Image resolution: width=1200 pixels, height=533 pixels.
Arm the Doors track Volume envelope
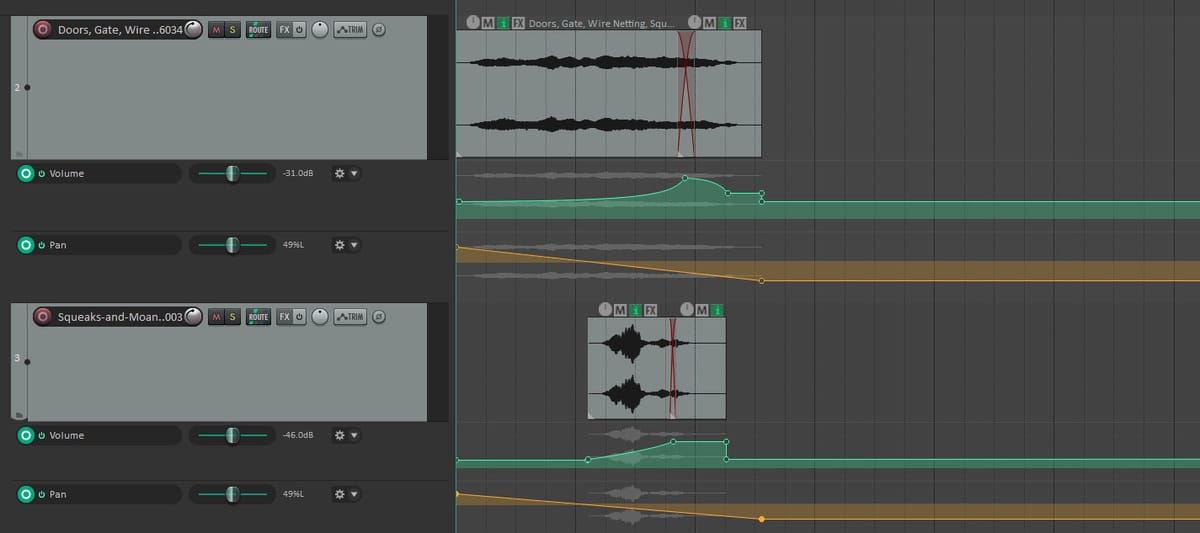tap(26, 173)
